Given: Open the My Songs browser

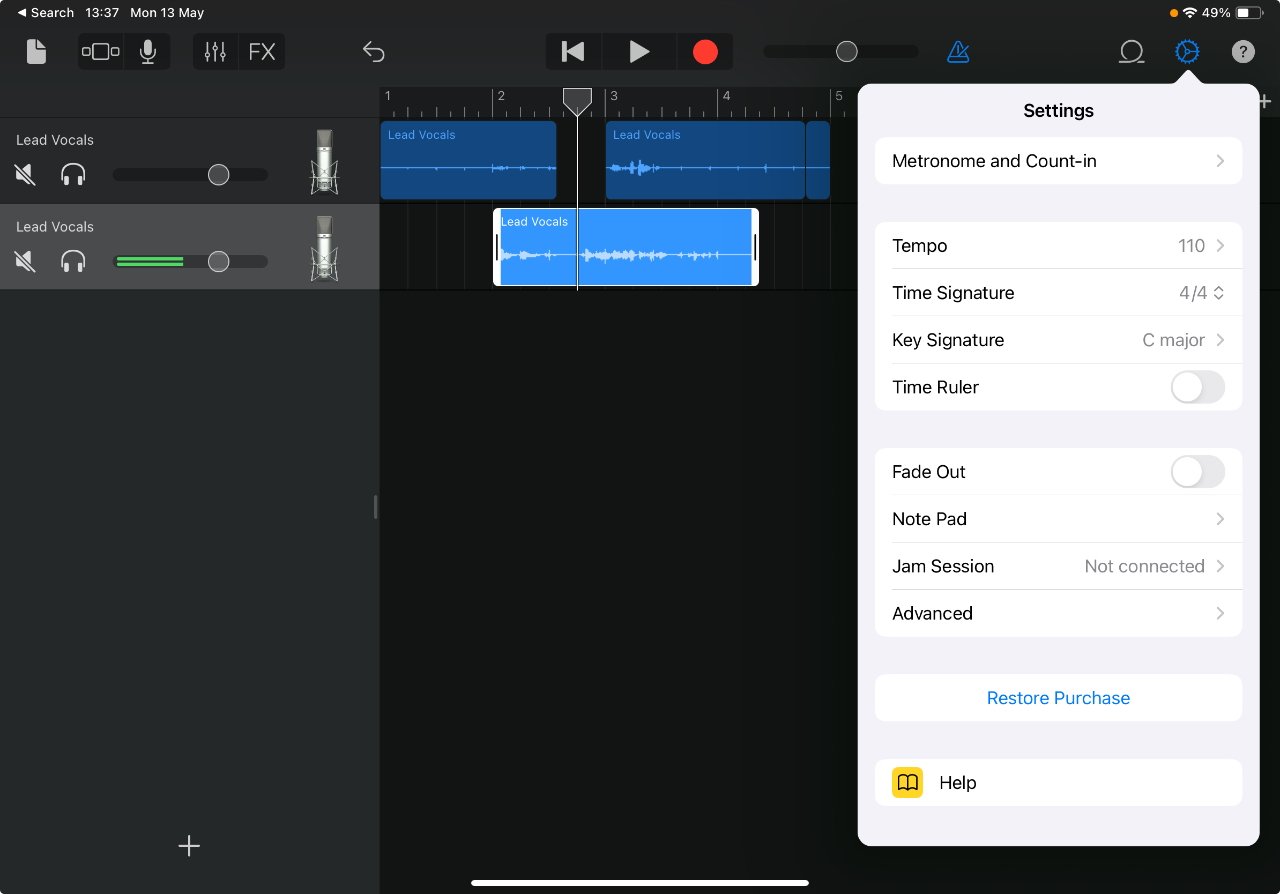Looking at the screenshot, I should [x=36, y=51].
